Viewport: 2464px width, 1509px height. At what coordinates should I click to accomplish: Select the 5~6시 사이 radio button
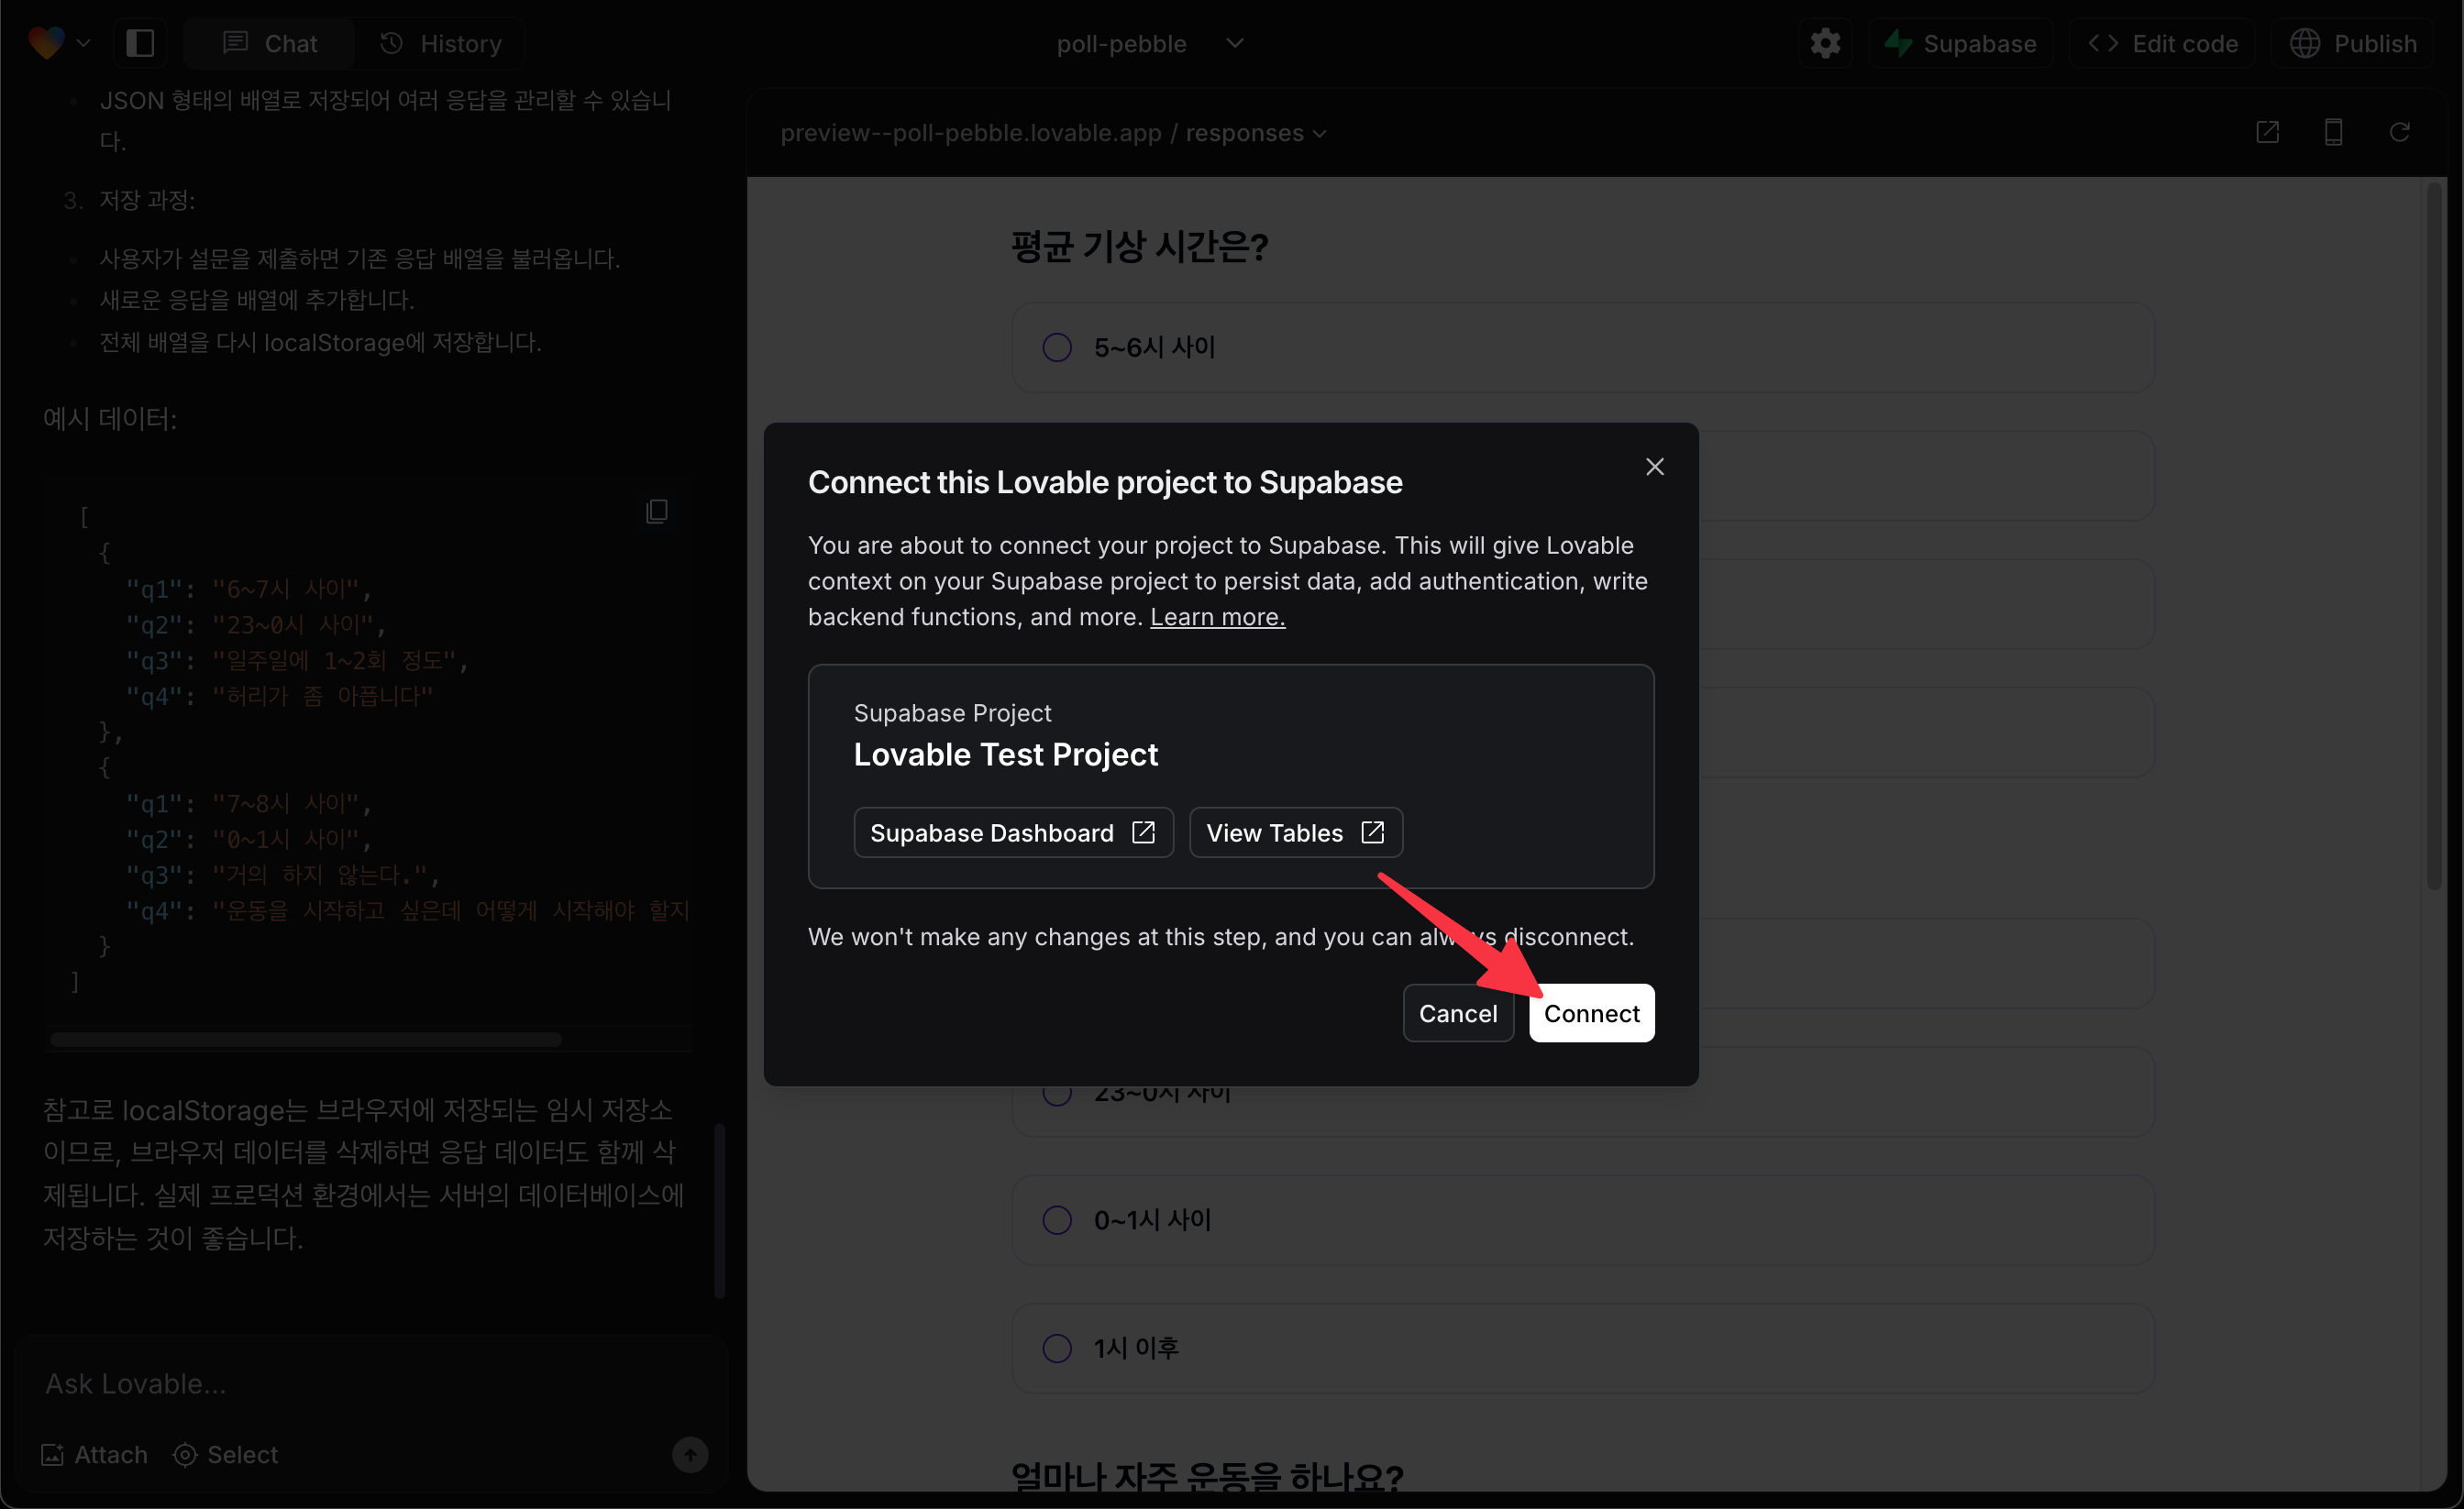coord(1057,347)
